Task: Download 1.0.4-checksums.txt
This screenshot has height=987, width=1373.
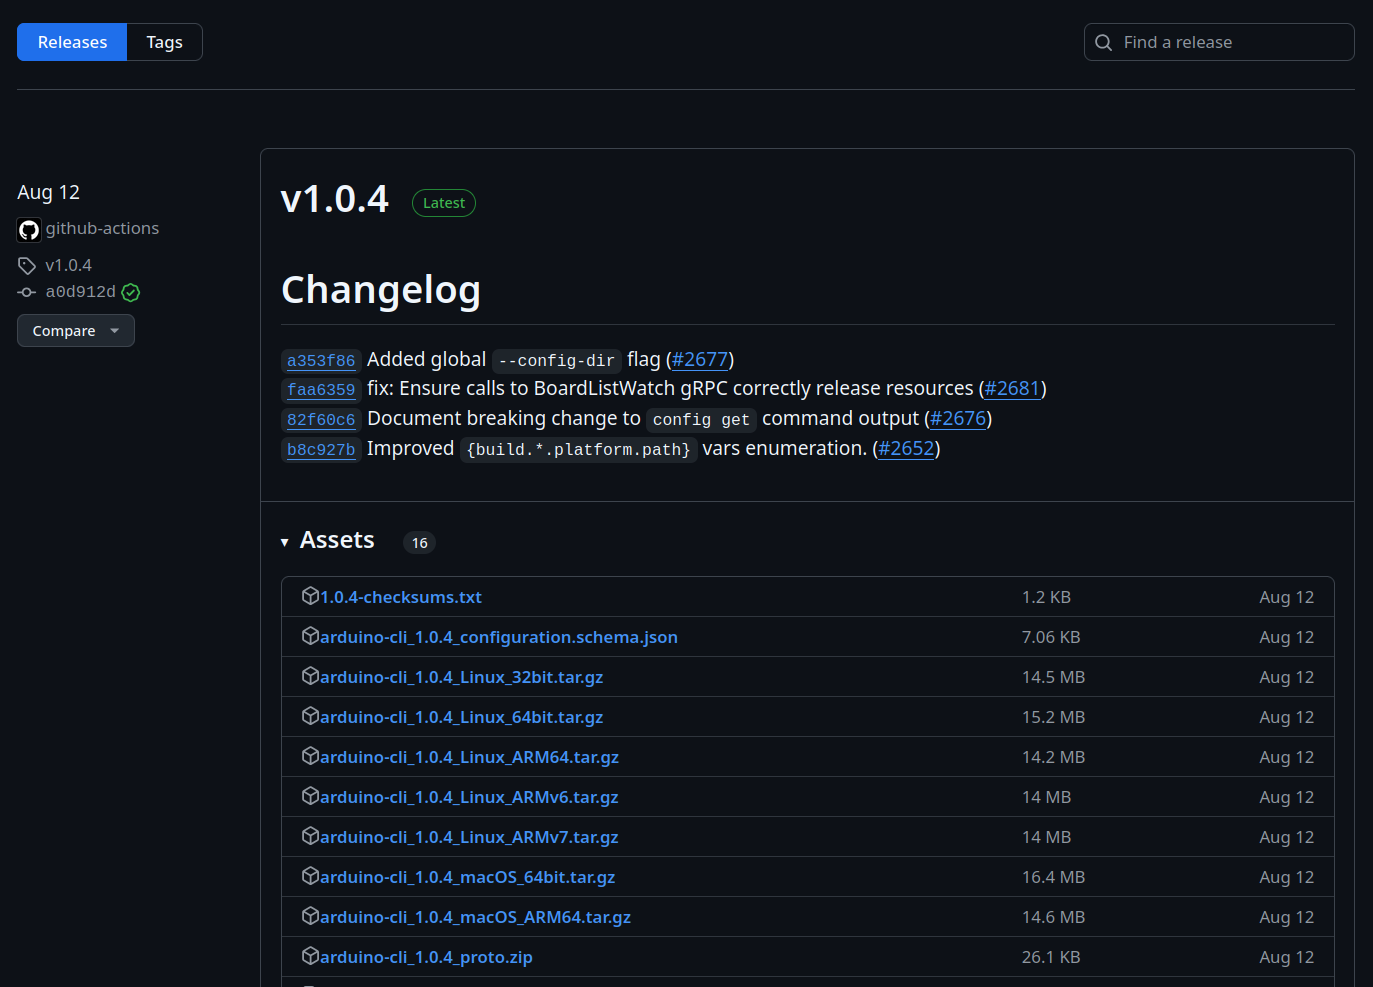Action: 401,597
